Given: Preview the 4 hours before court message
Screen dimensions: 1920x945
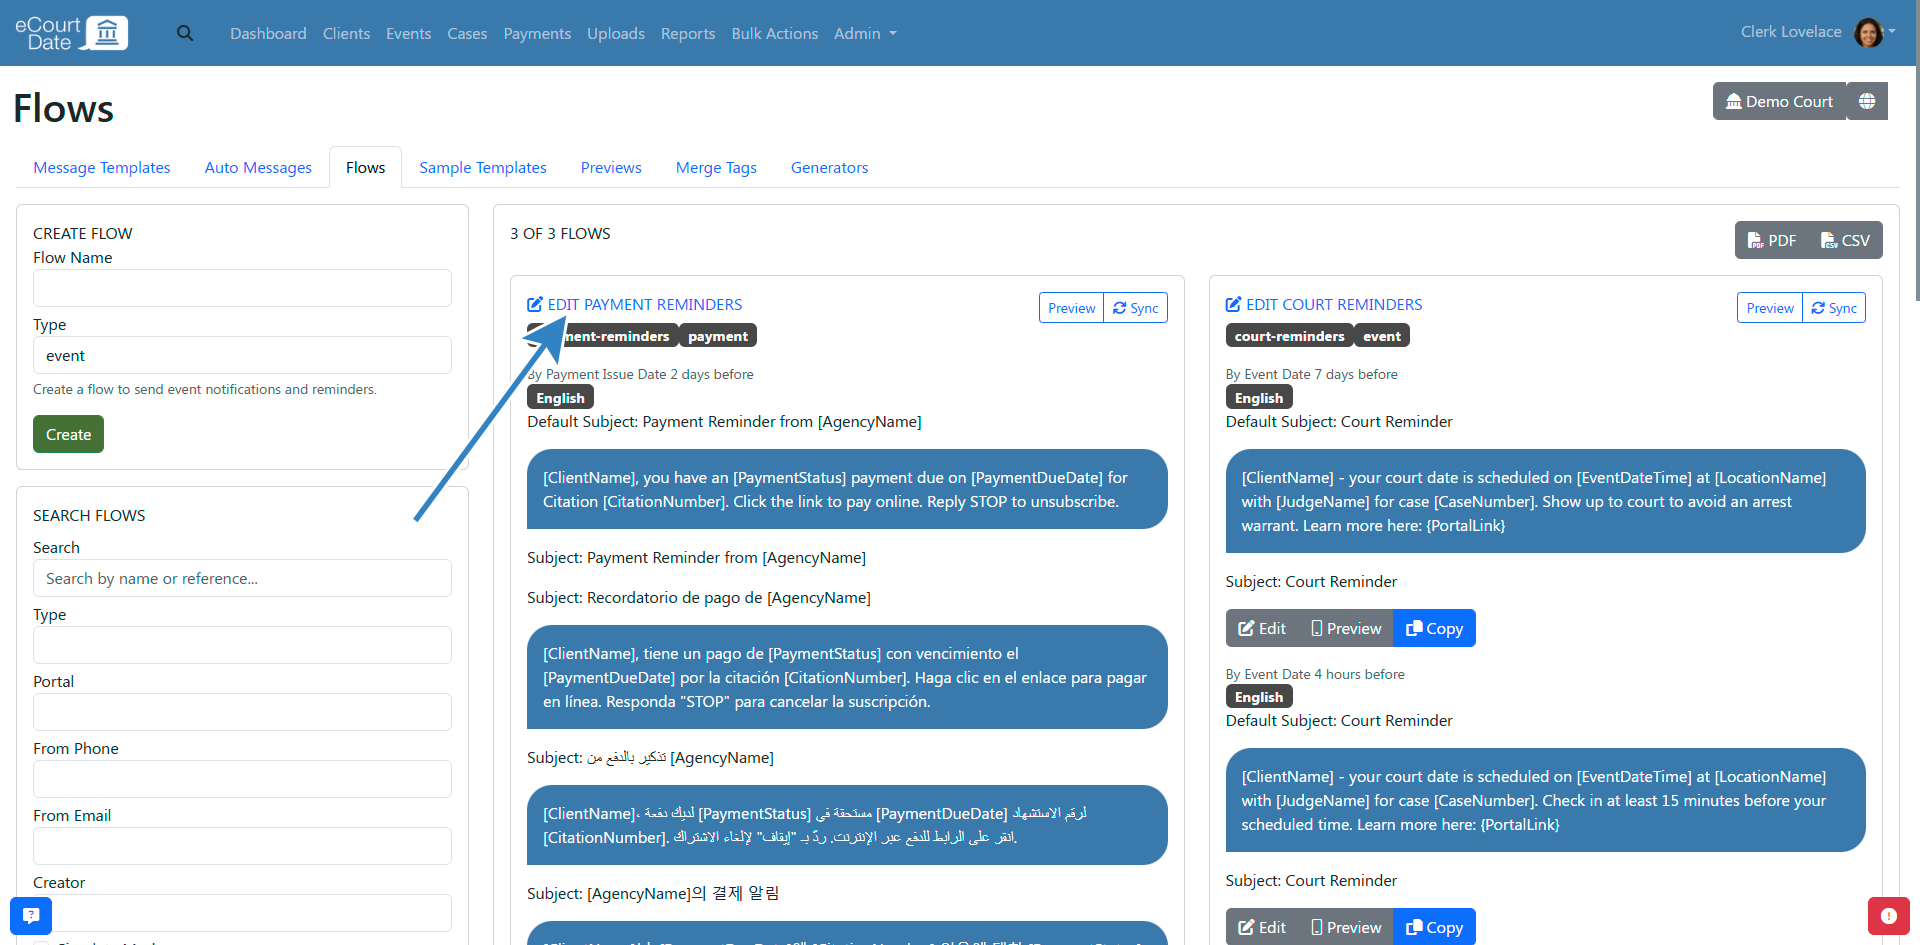Looking at the screenshot, I should point(1346,927).
